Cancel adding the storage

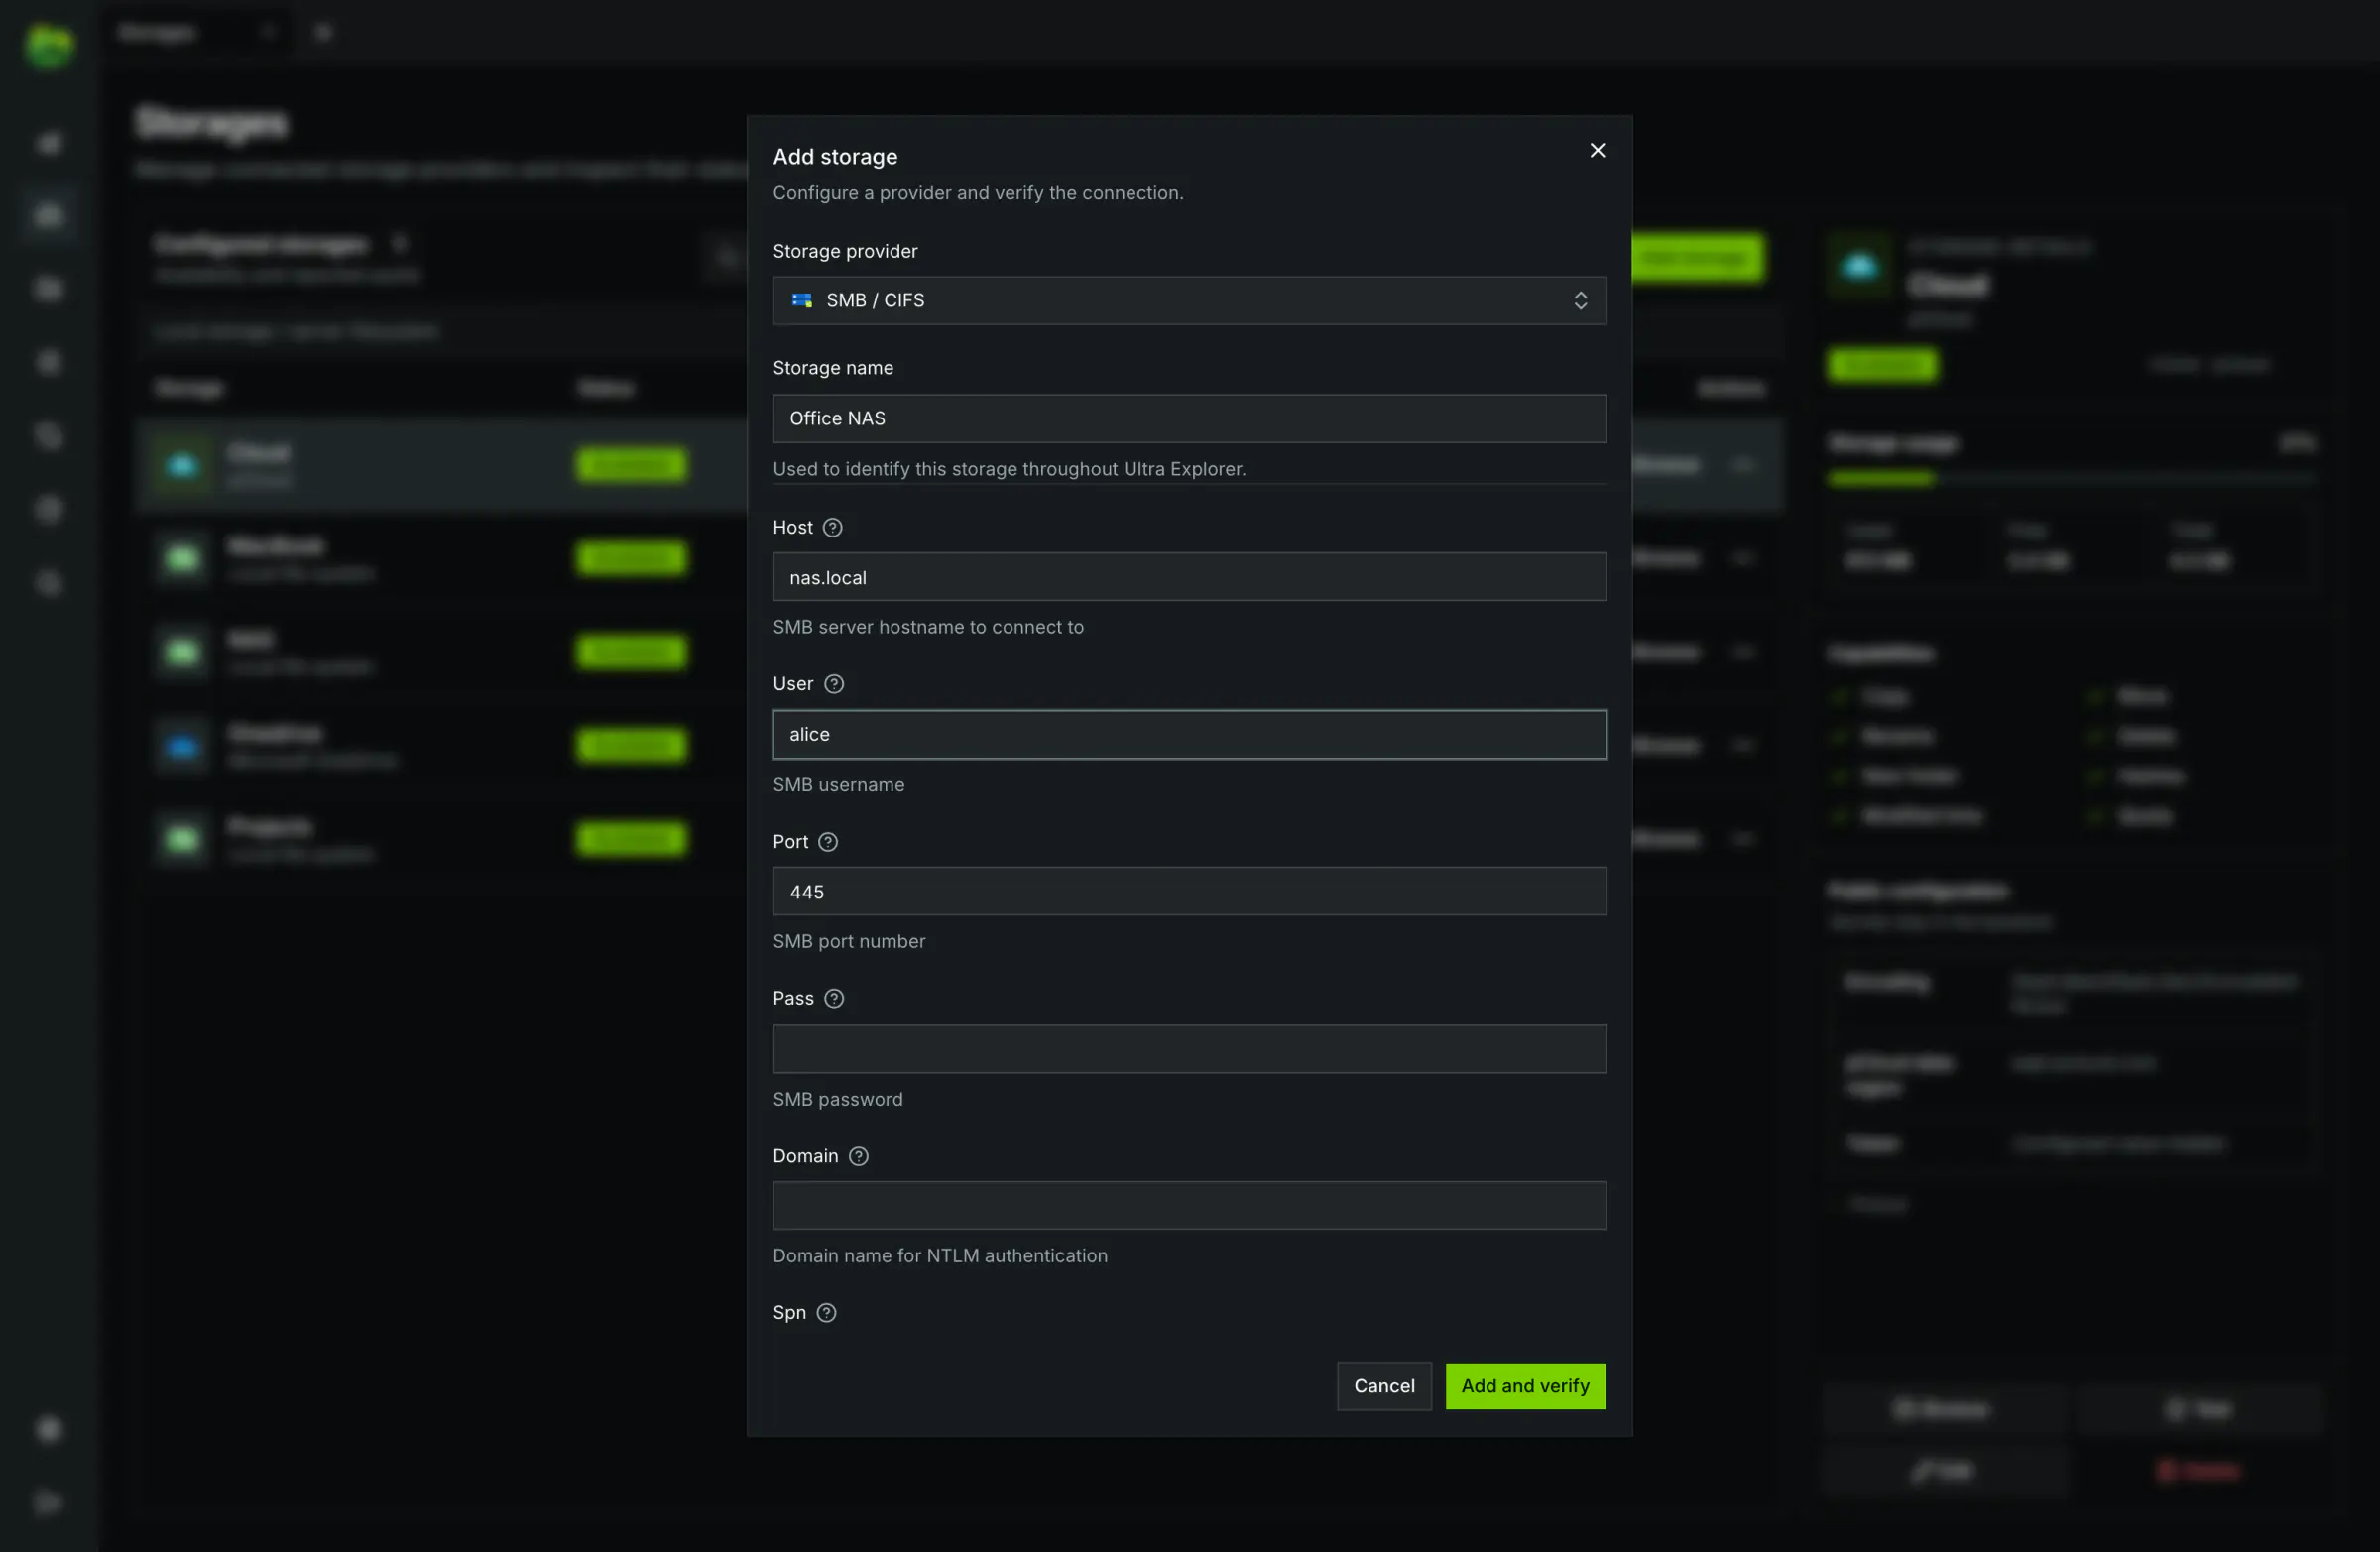[1384, 1386]
